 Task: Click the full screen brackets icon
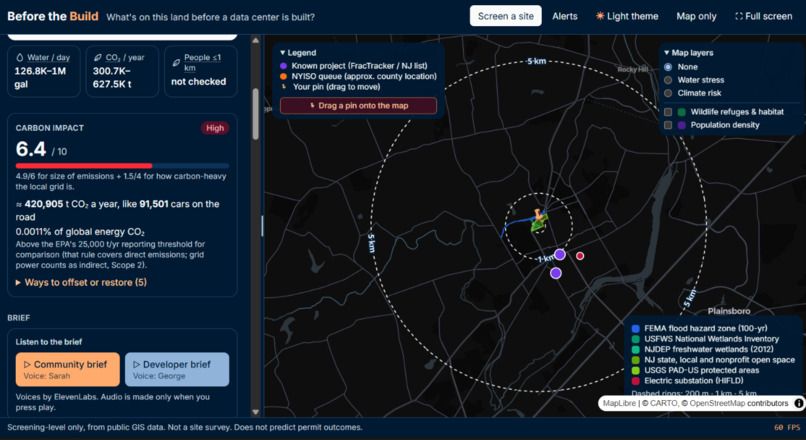(739, 16)
